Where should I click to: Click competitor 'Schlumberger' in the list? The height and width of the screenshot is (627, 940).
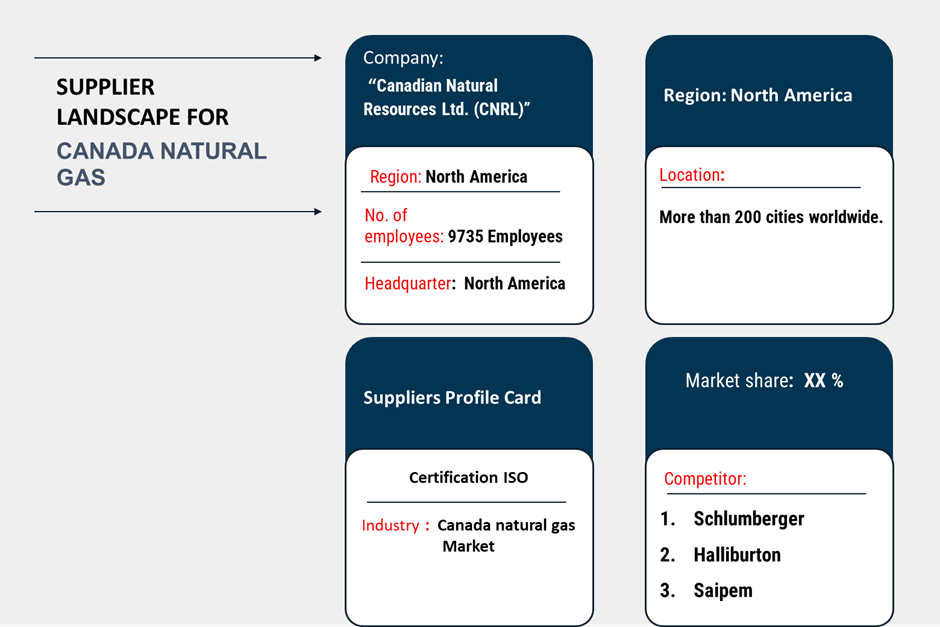pos(749,519)
